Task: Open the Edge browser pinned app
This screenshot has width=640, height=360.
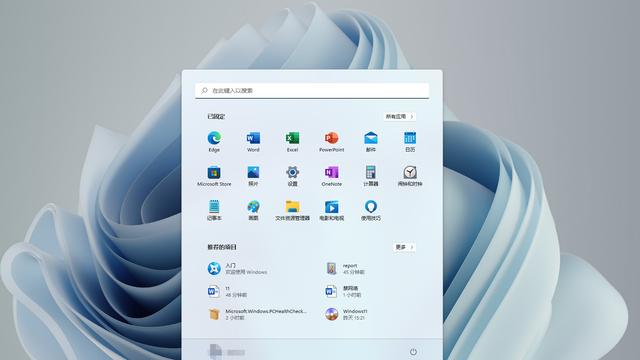Action: [x=214, y=142]
